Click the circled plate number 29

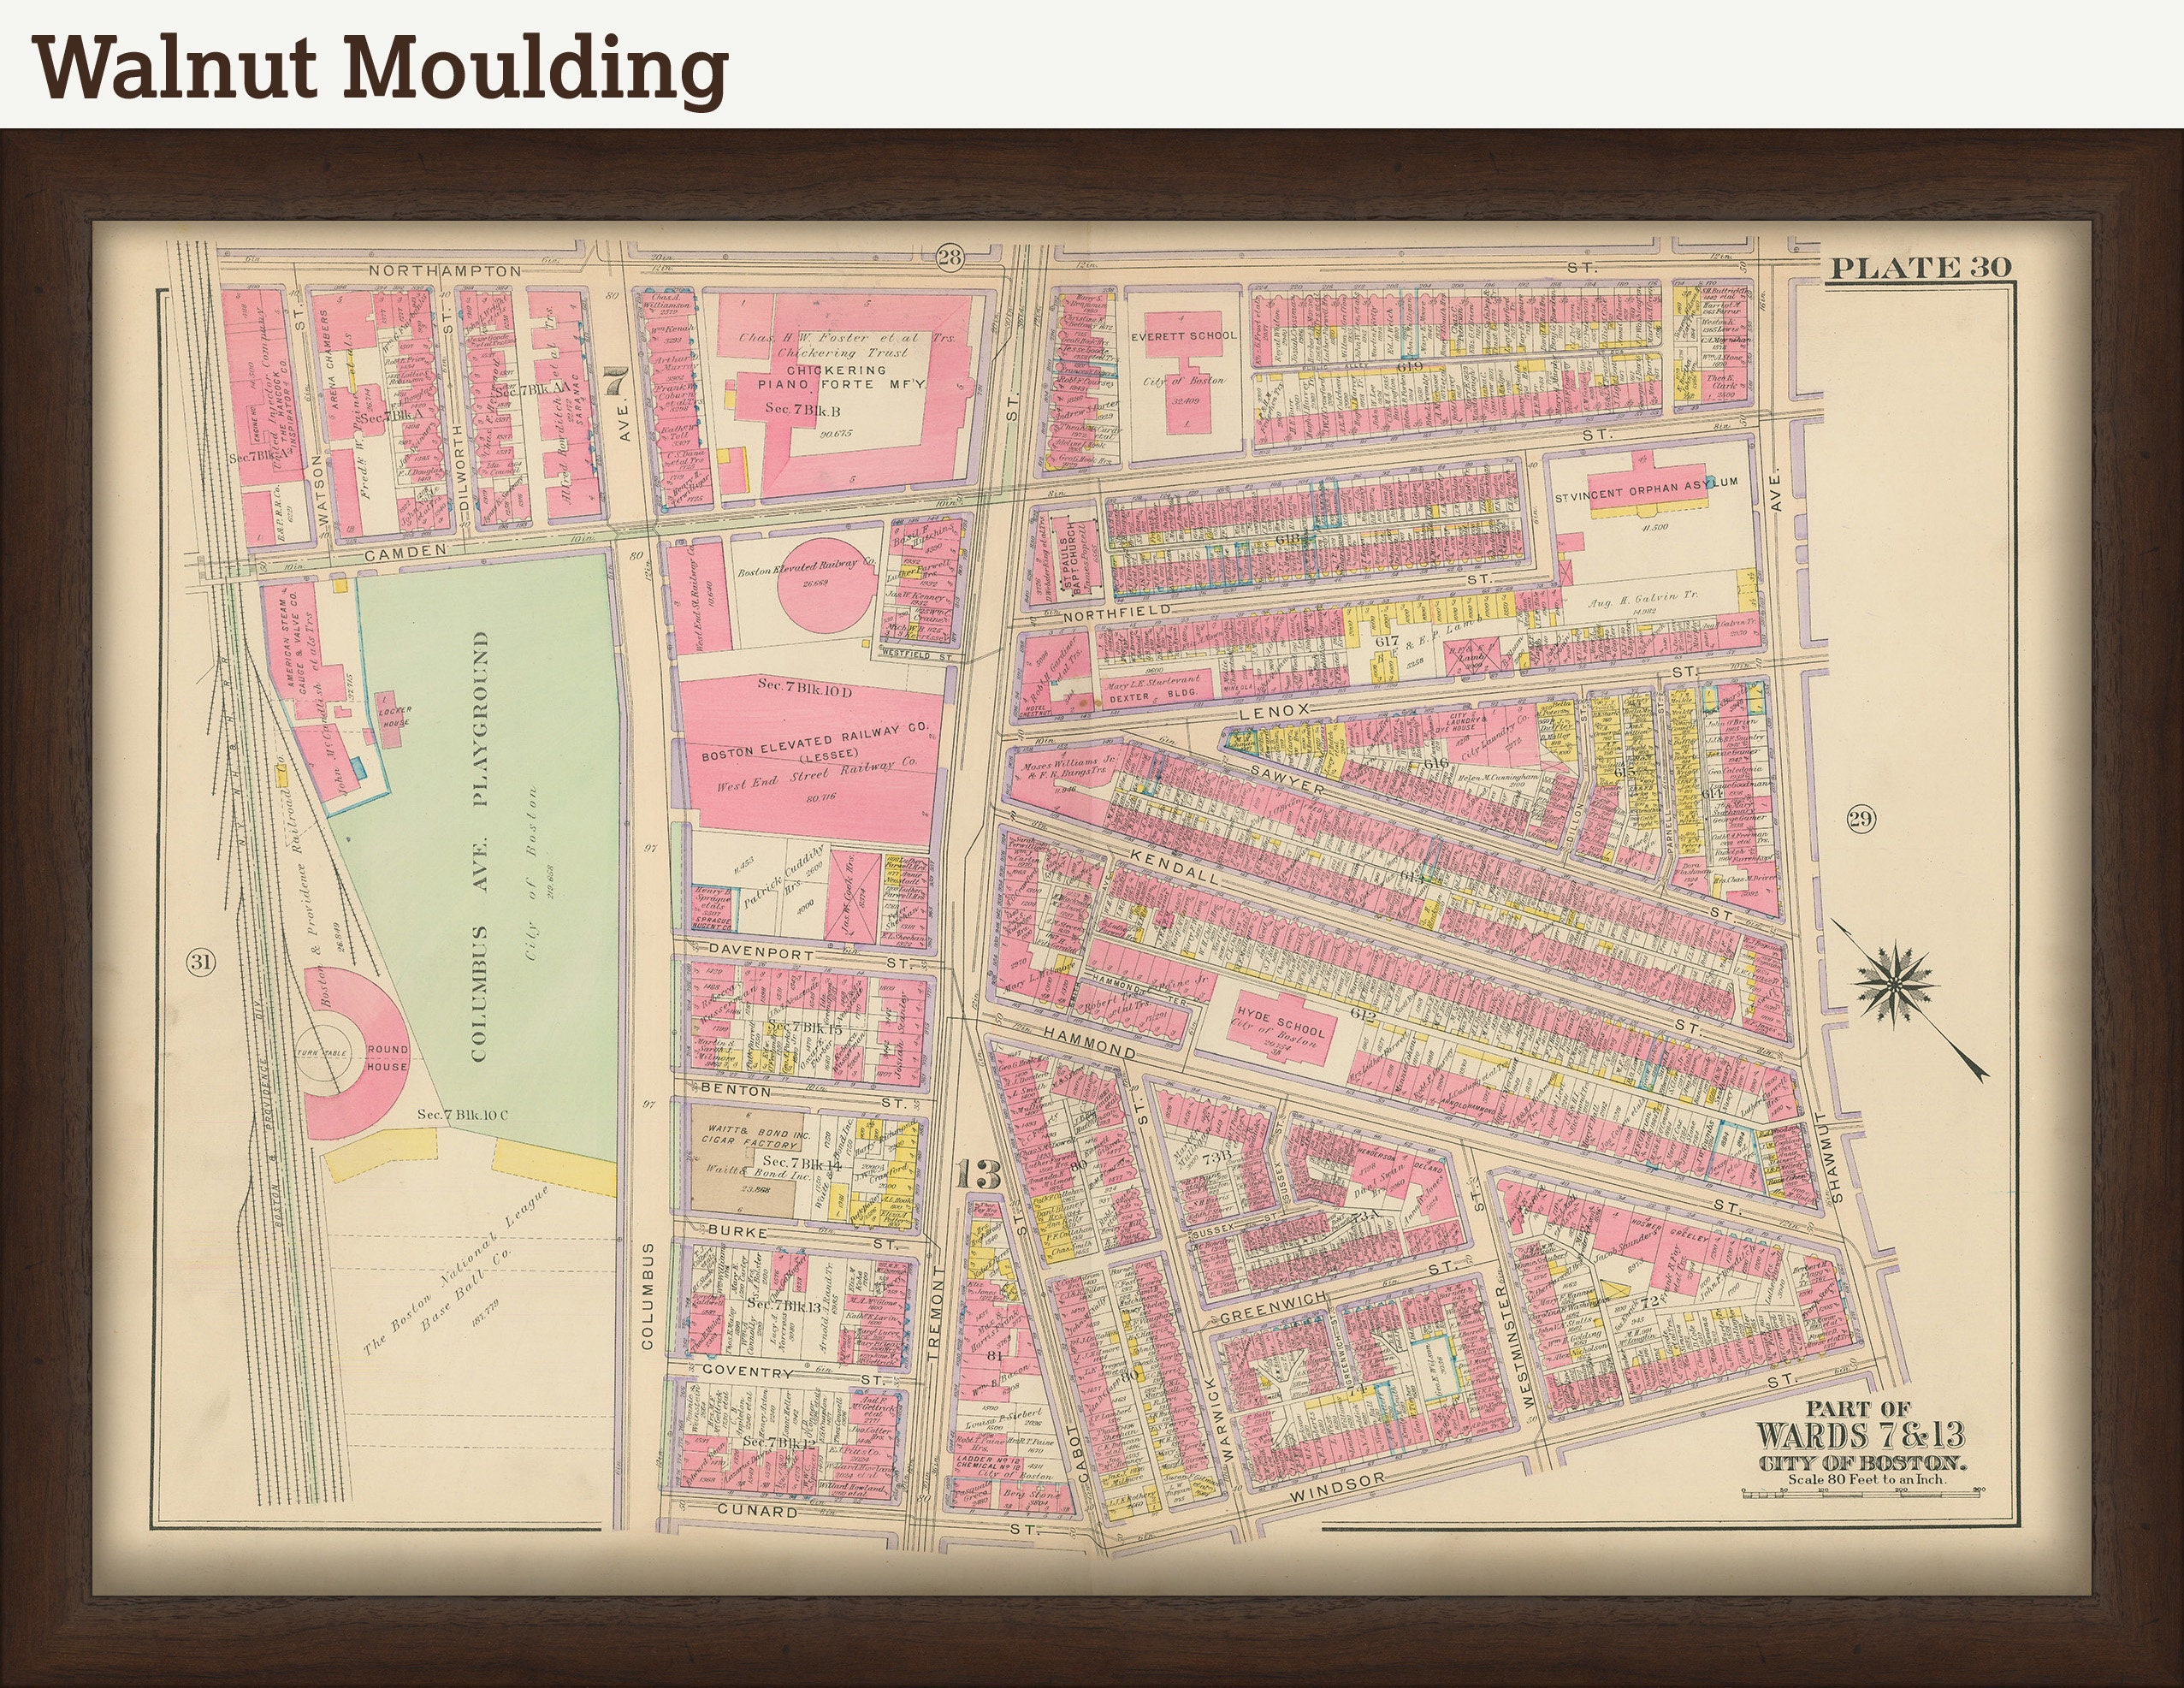click(1860, 820)
